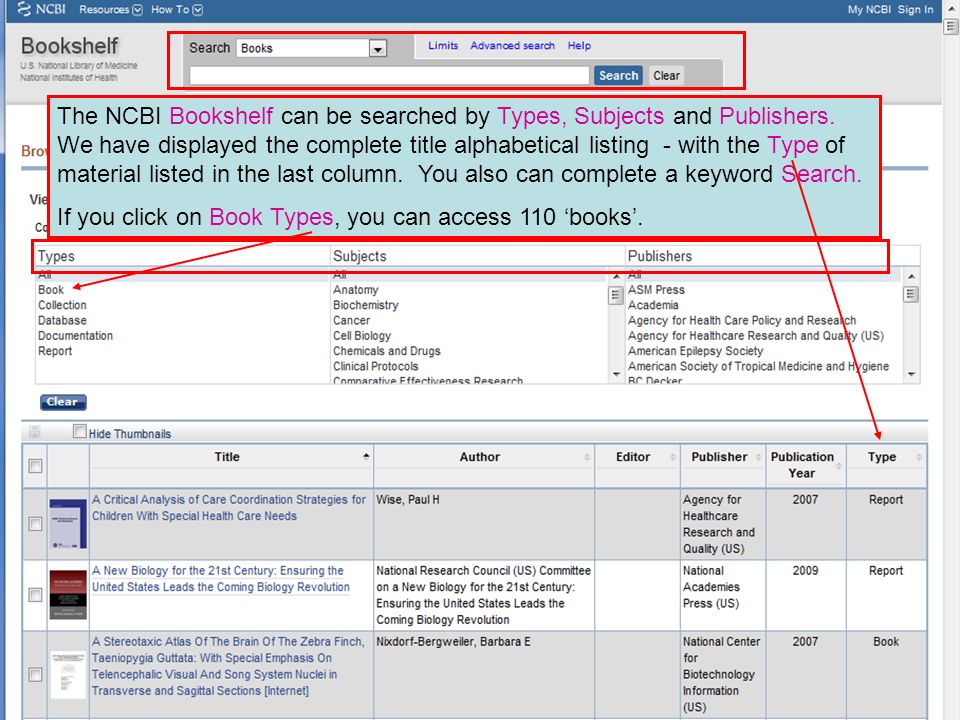Select Chemicals and Drugs subject

coord(386,351)
